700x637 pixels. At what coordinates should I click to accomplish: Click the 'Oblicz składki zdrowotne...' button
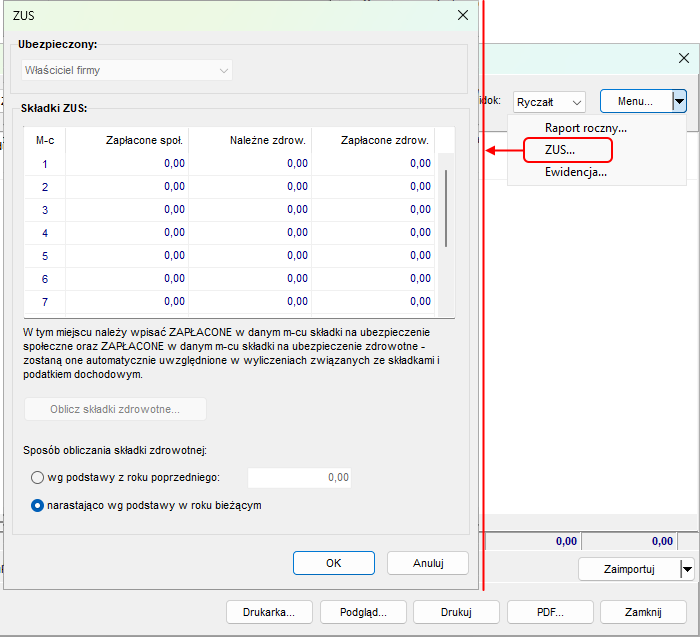click(x=115, y=409)
